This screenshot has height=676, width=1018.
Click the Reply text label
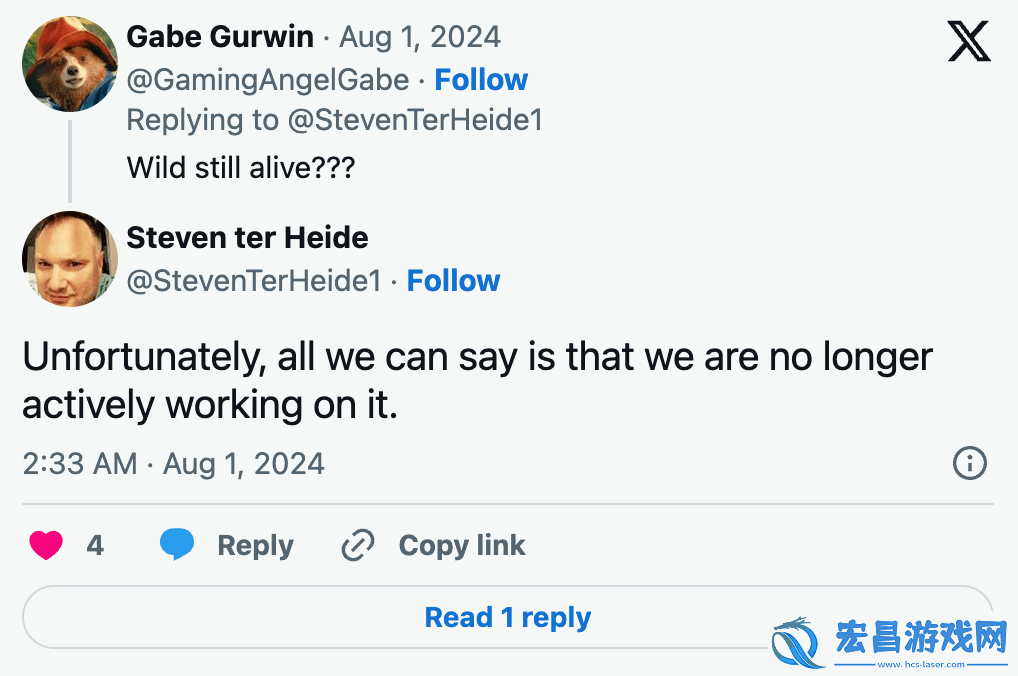[255, 545]
